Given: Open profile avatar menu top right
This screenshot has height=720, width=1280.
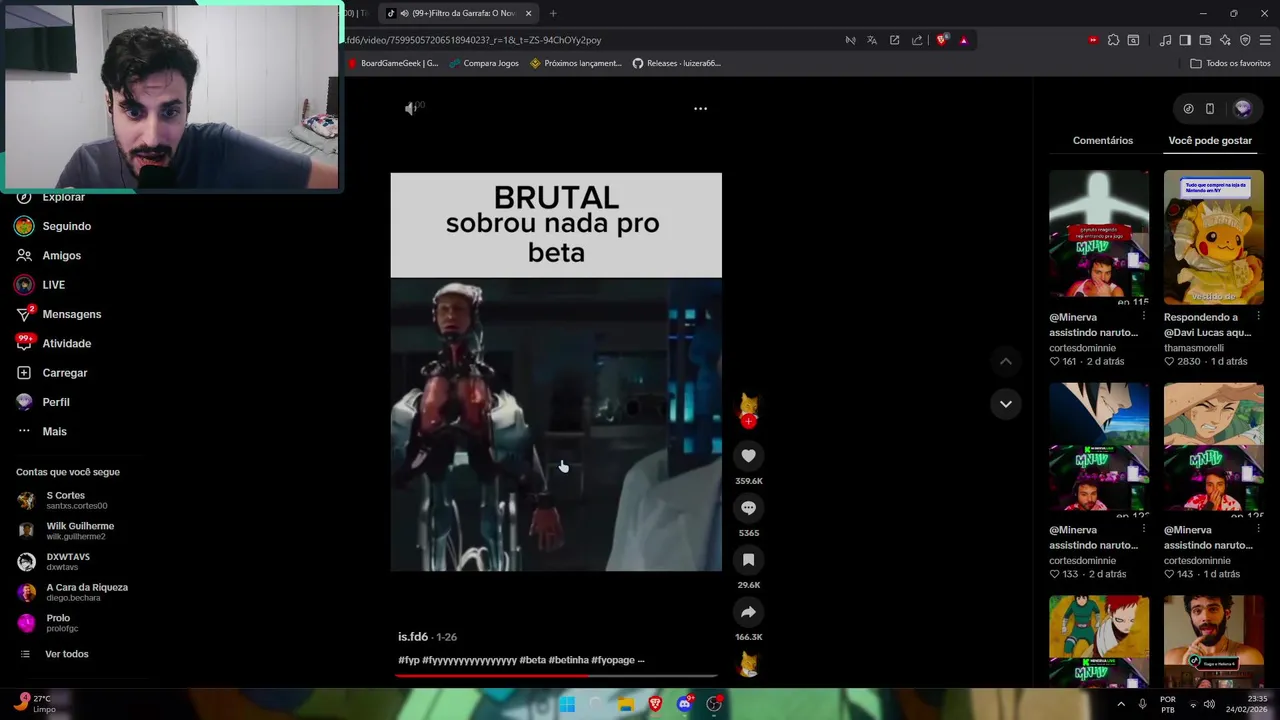Looking at the screenshot, I should (x=1243, y=108).
